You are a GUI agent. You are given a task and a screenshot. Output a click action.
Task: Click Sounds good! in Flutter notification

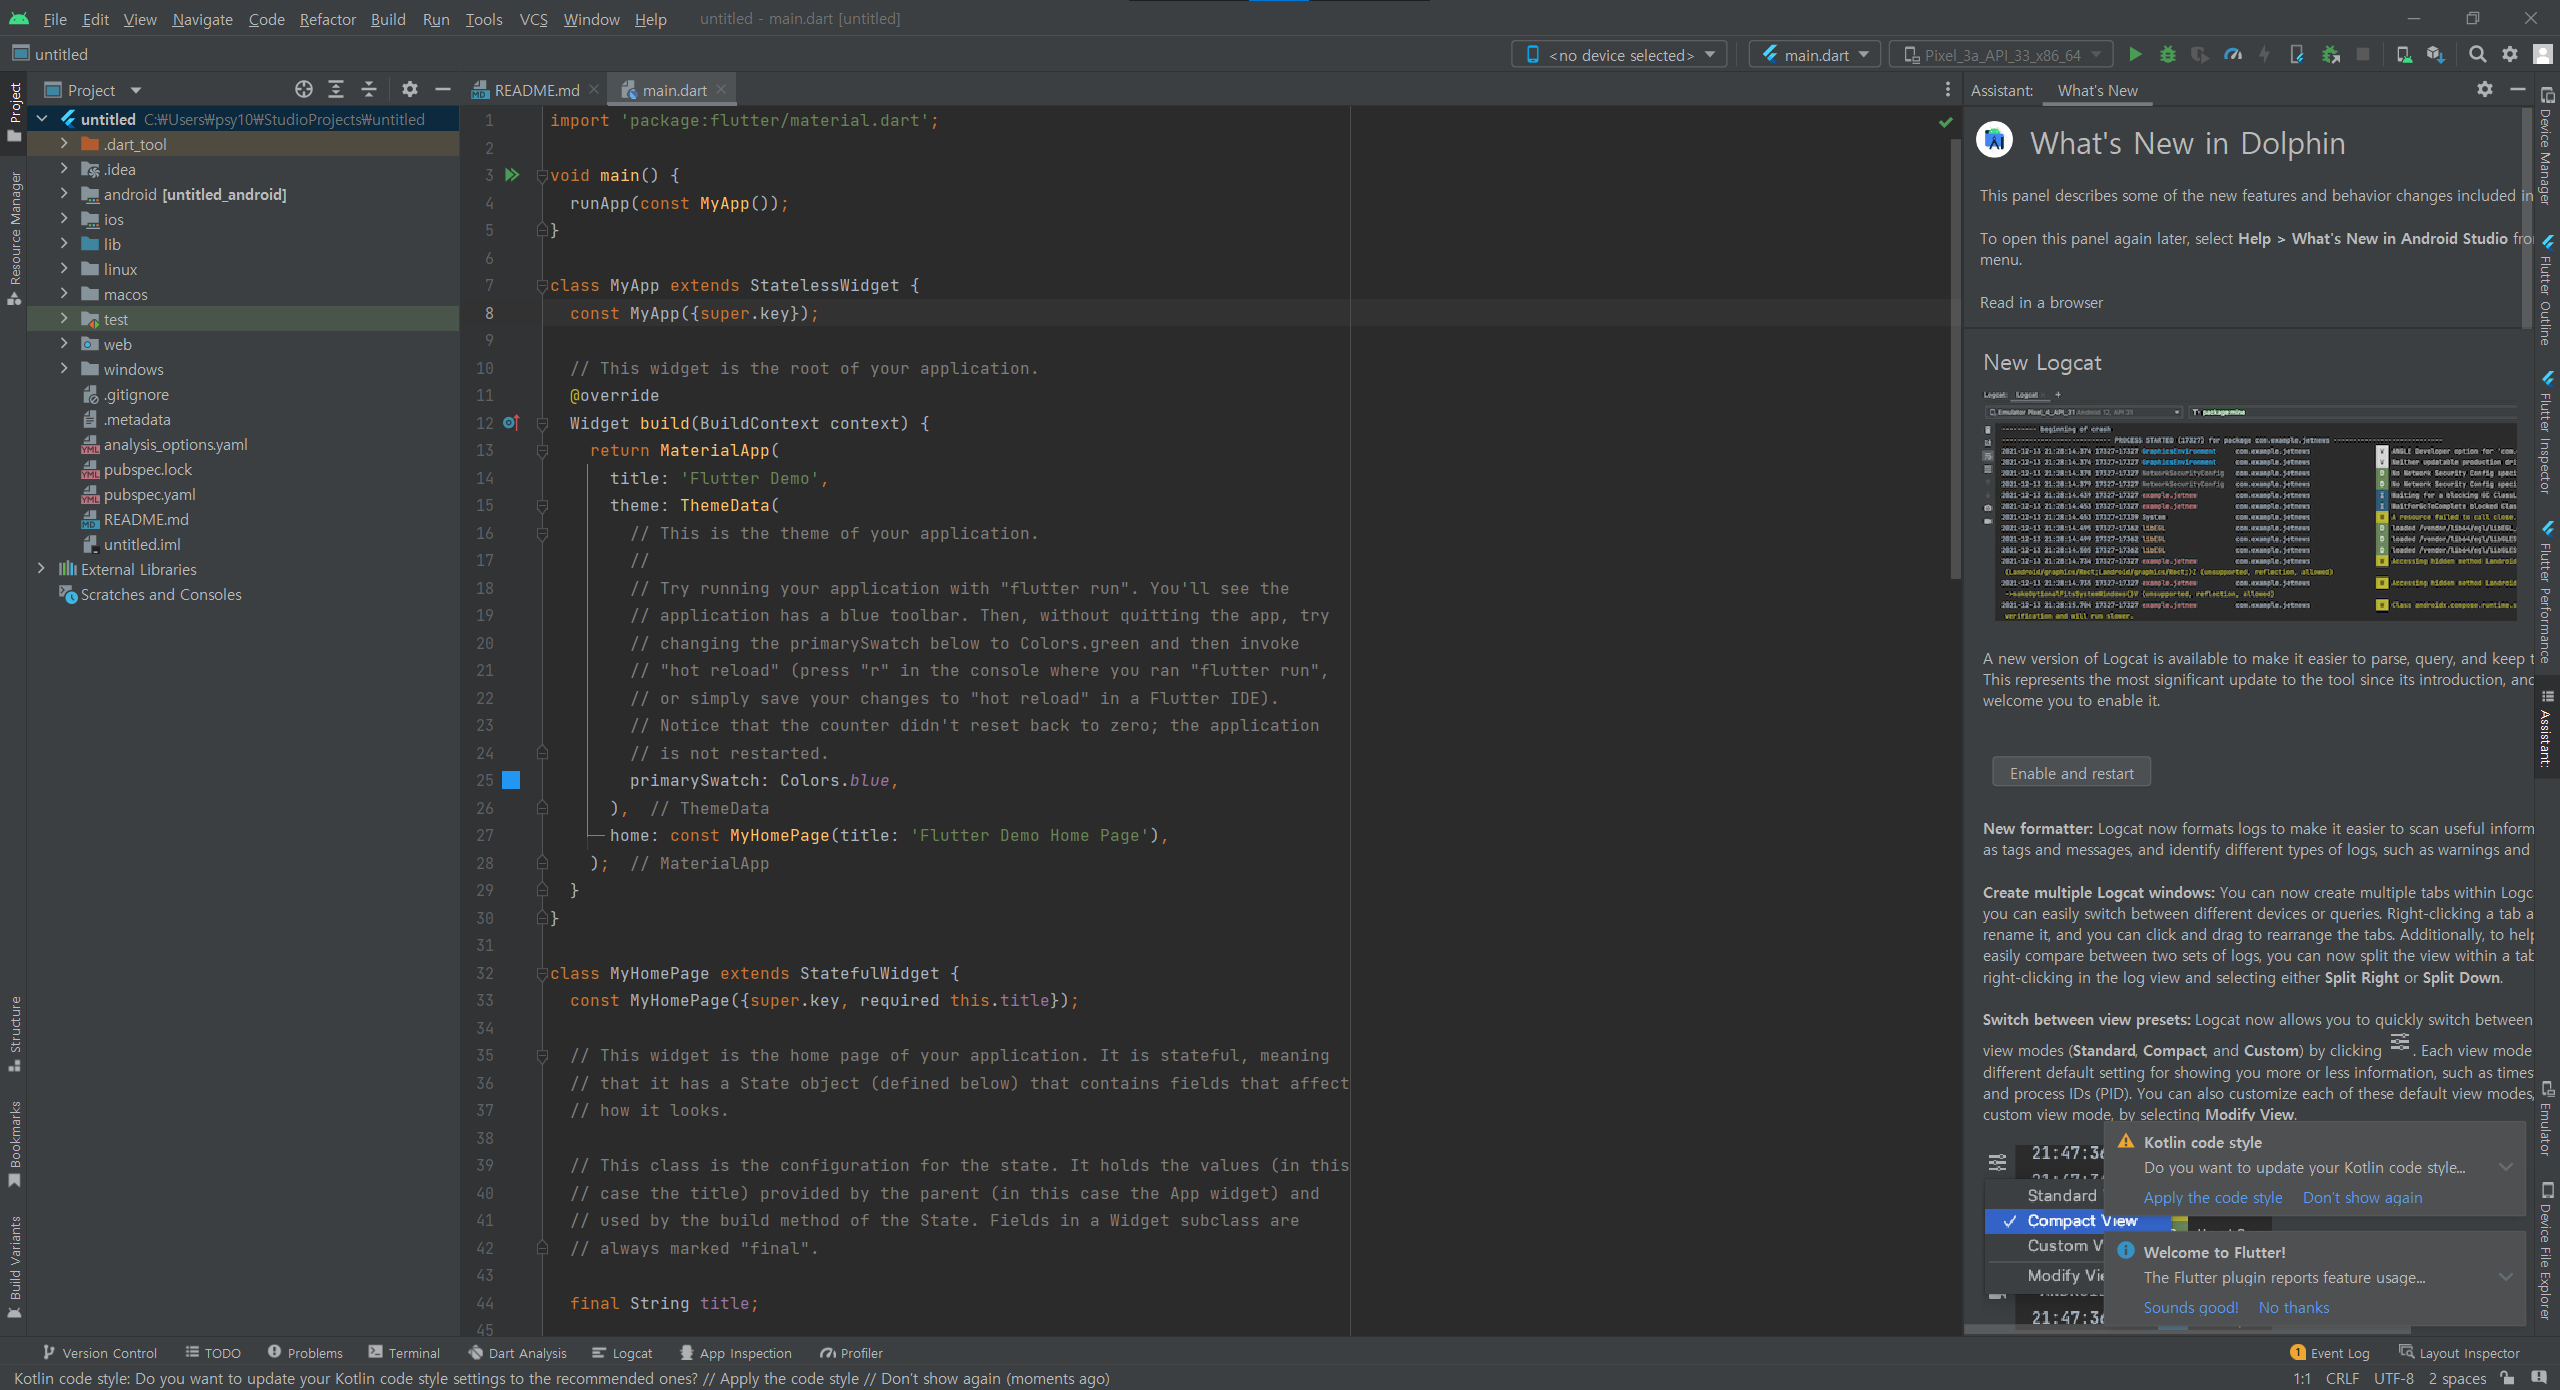[x=2191, y=1308]
